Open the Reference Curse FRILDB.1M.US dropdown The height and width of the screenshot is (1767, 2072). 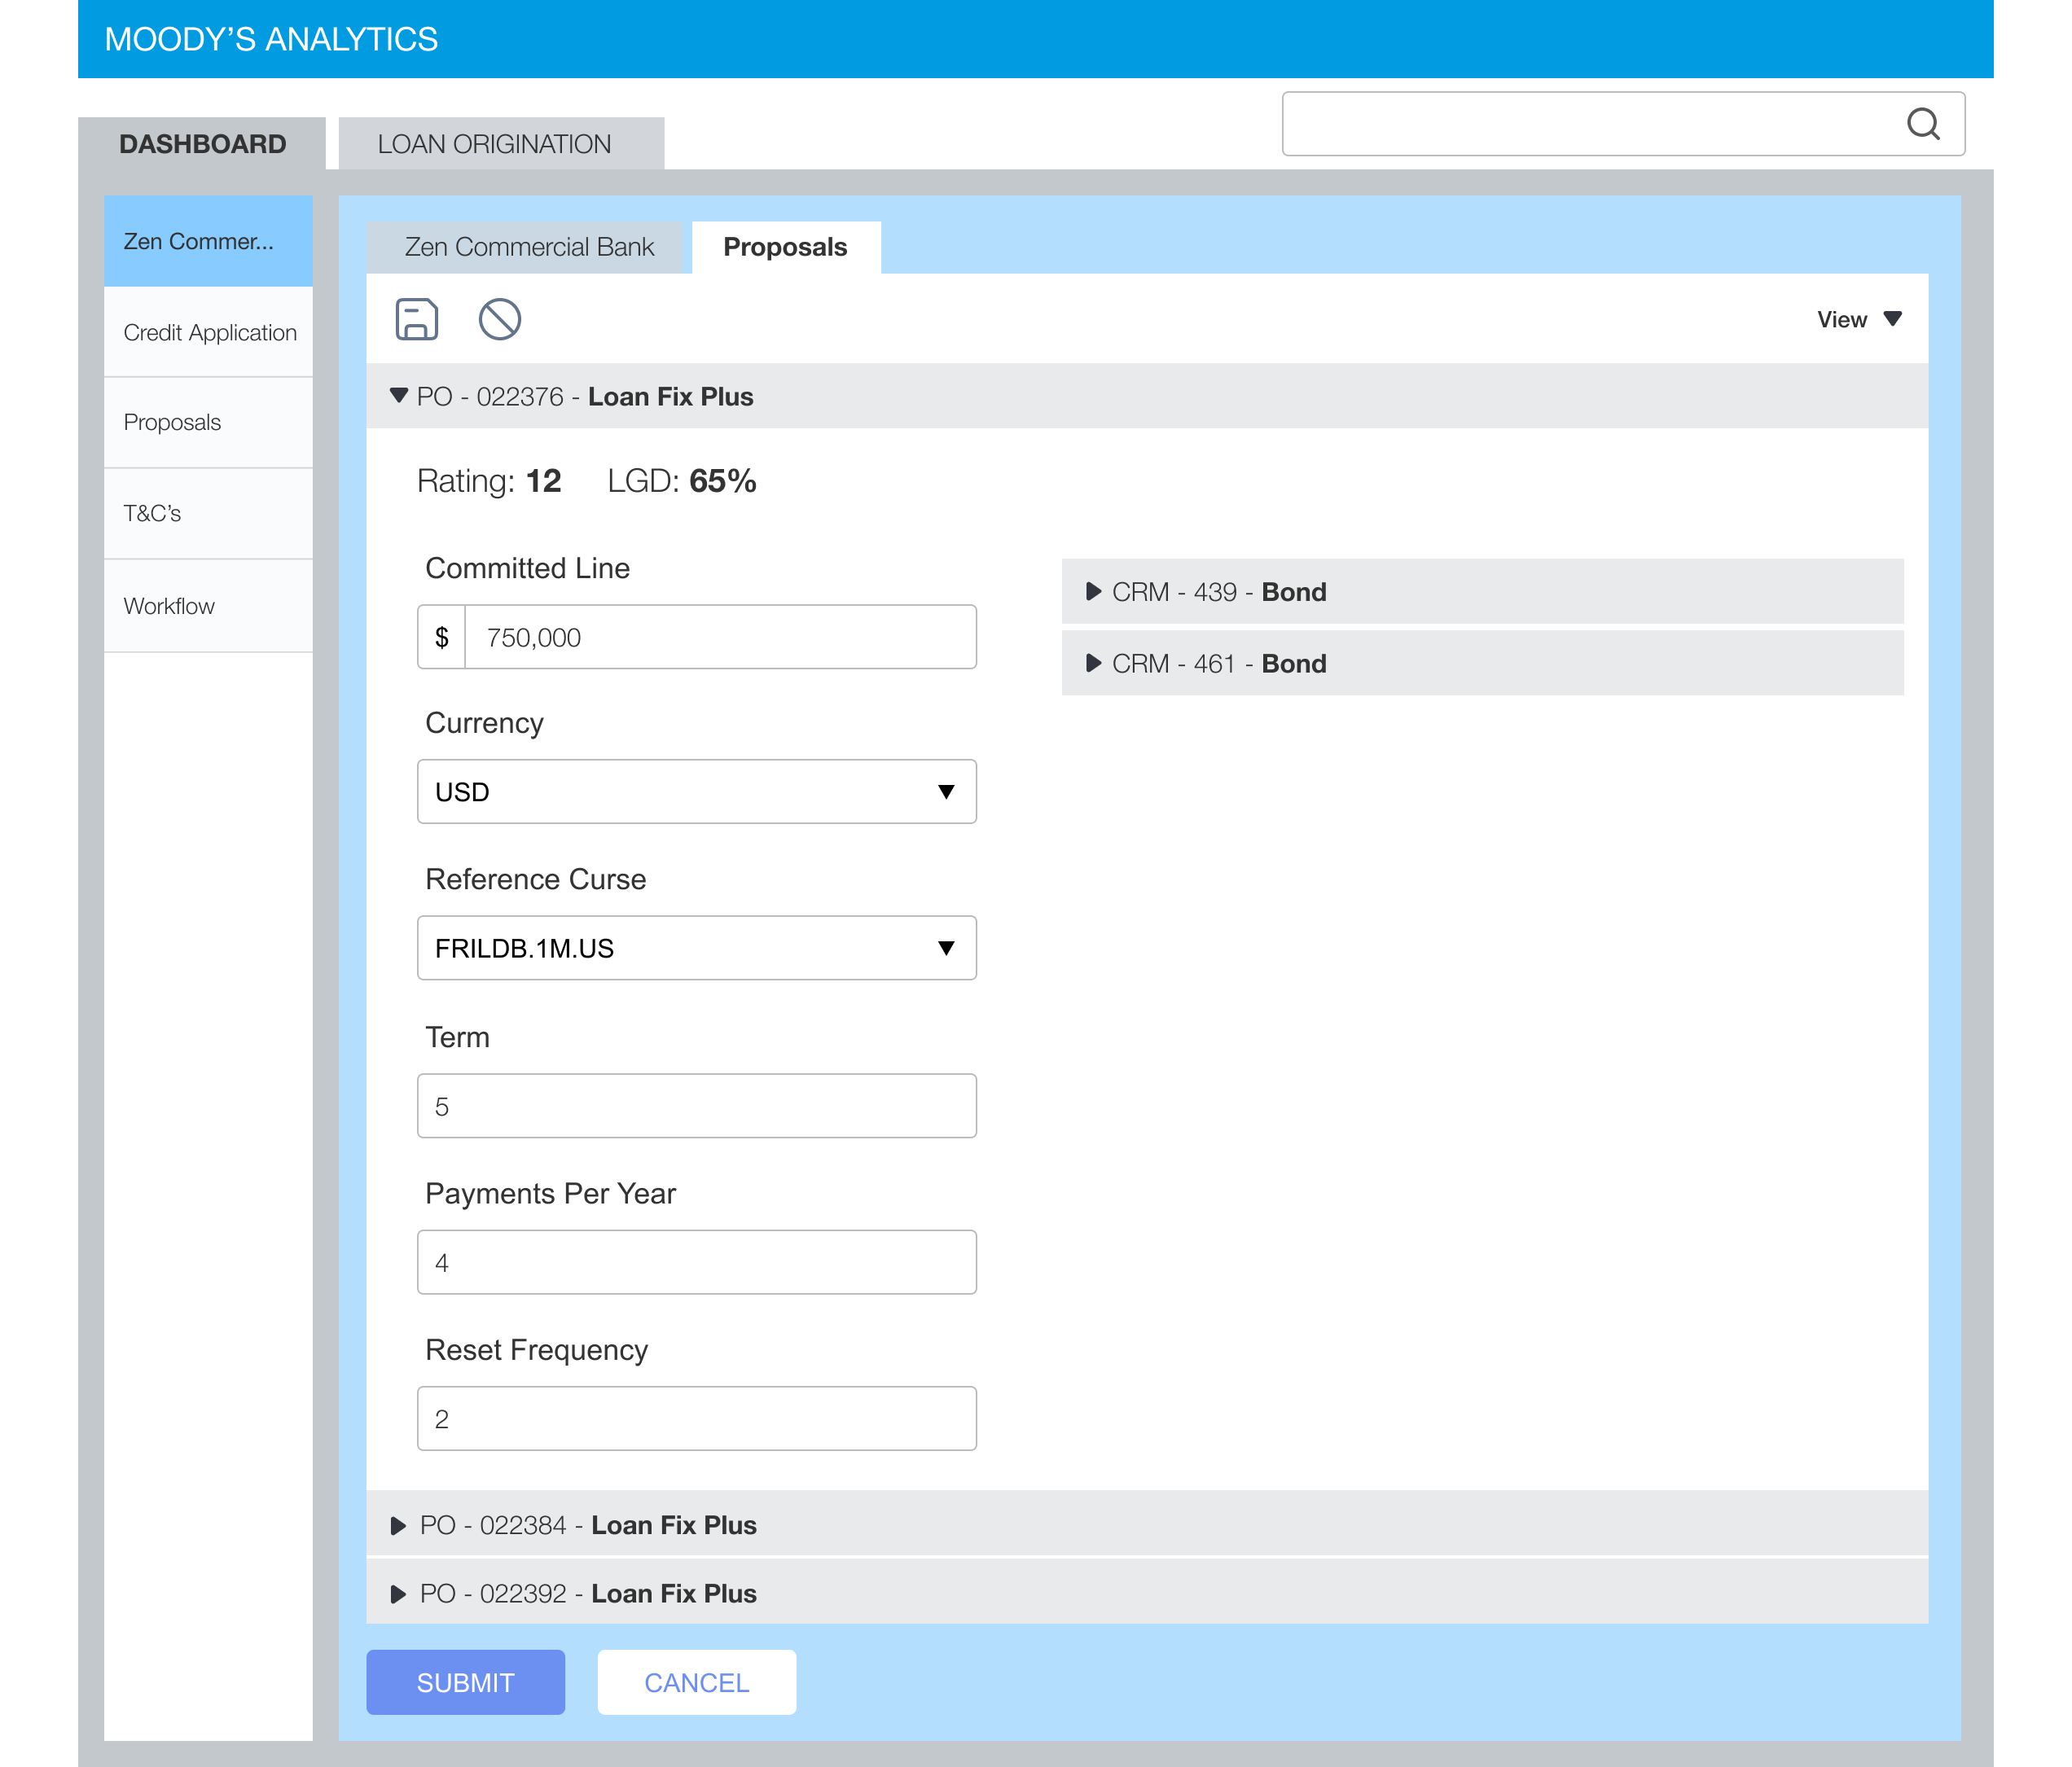click(x=696, y=948)
